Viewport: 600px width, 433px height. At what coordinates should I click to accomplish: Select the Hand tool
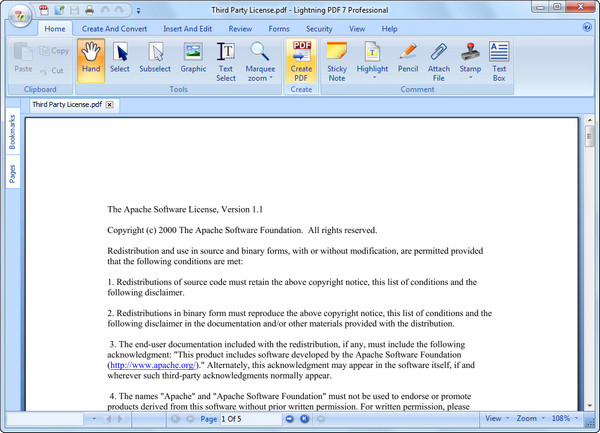(x=92, y=60)
